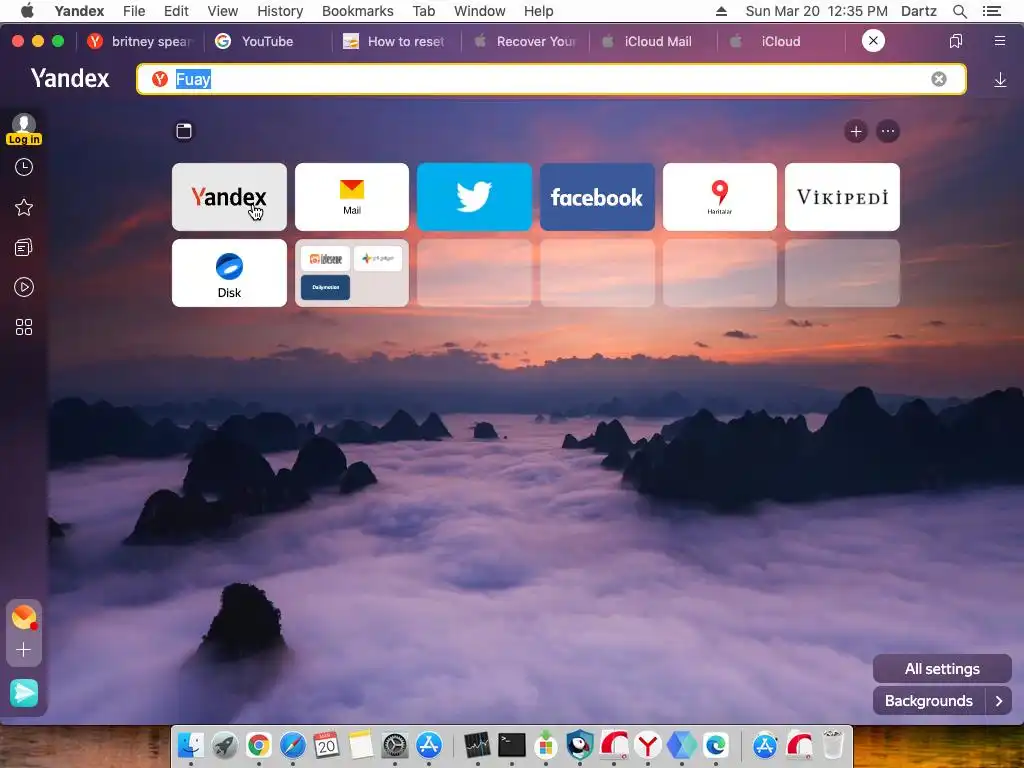The image size is (1024, 768).
Task: Open the Mail tile
Action: pos(352,197)
